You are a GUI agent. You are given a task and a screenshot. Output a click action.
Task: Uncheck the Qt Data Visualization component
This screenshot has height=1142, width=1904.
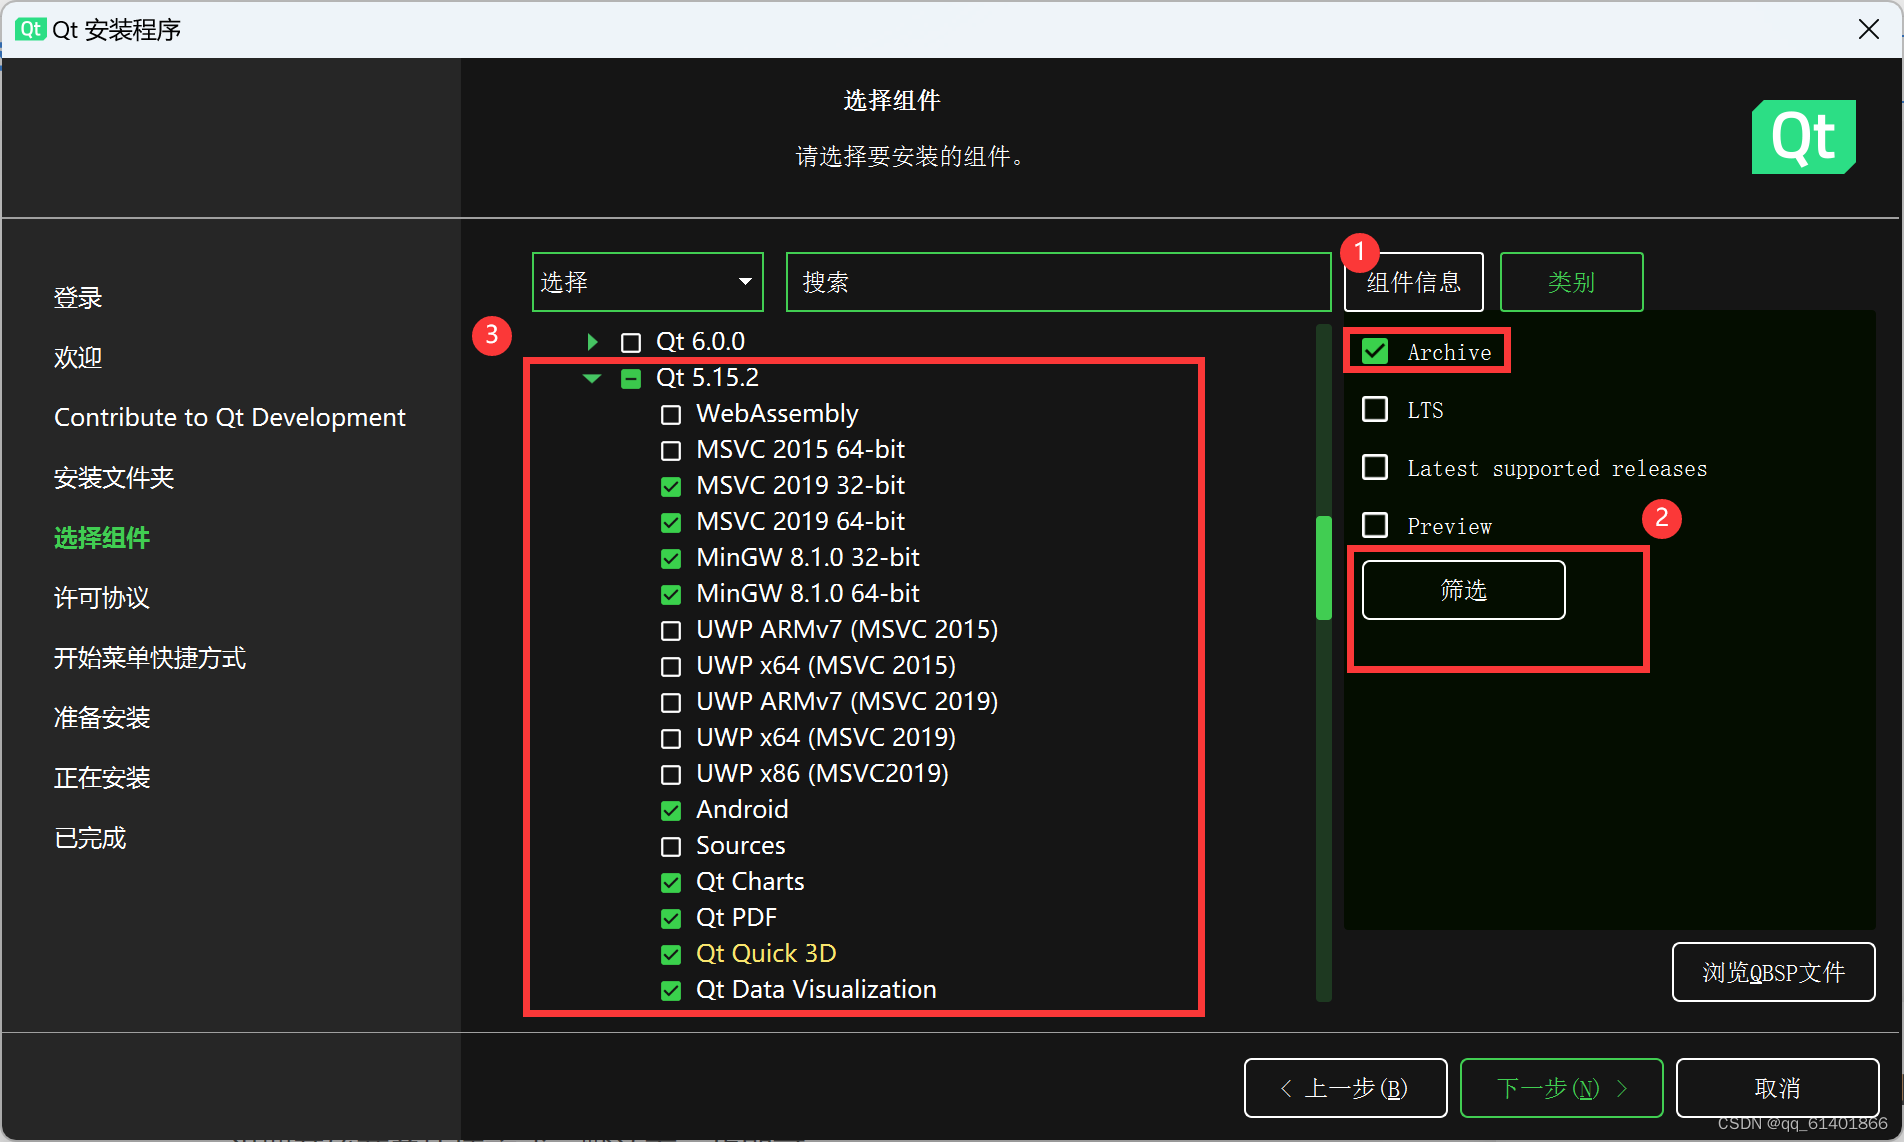click(x=670, y=991)
